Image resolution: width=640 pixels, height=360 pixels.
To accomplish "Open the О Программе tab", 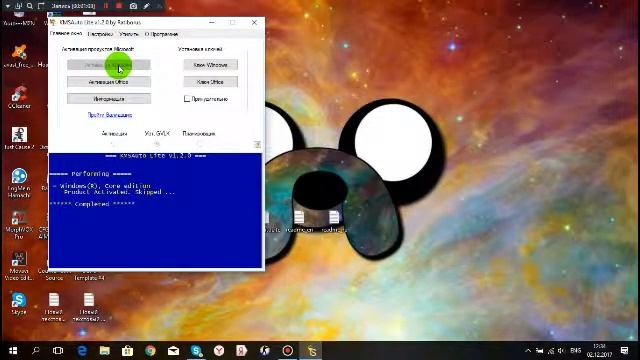I will 161,34.
